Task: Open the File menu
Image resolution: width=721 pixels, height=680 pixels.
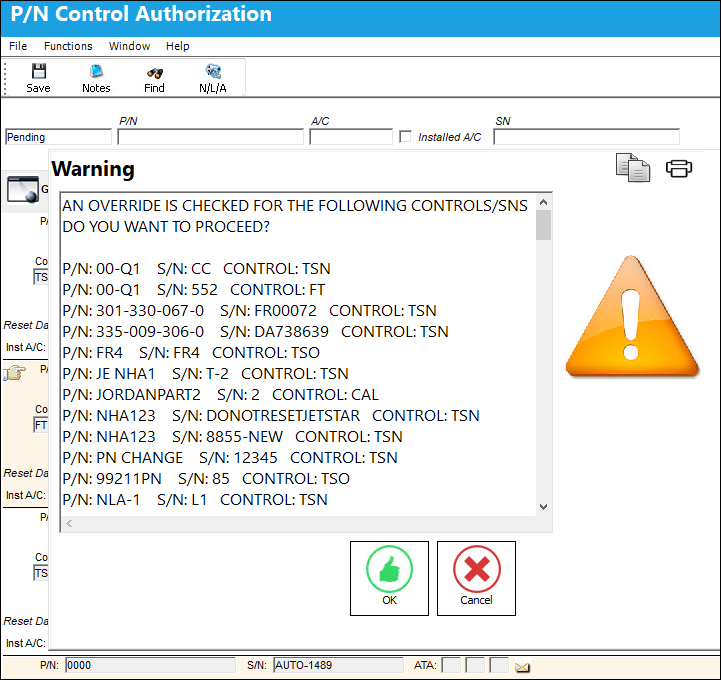Action: (18, 46)
